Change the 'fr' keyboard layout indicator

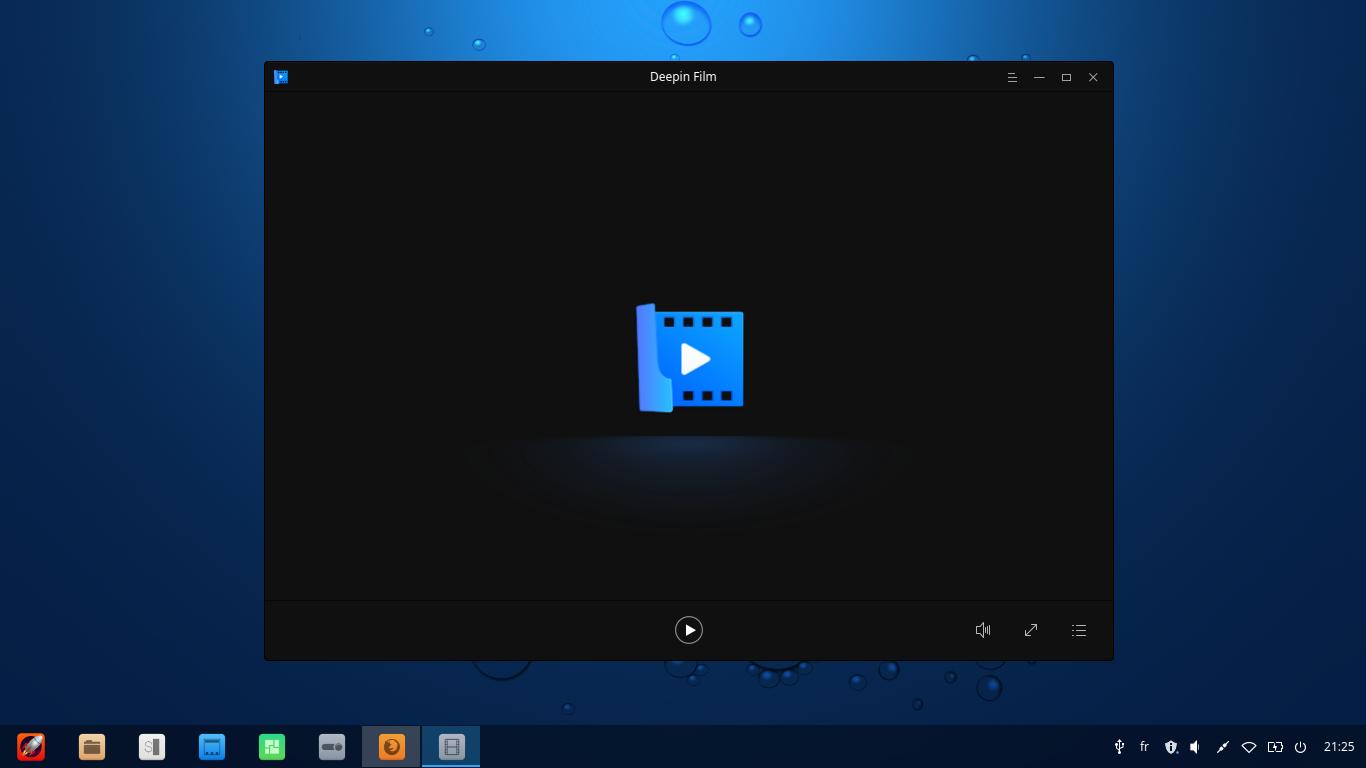[1144, 747]
